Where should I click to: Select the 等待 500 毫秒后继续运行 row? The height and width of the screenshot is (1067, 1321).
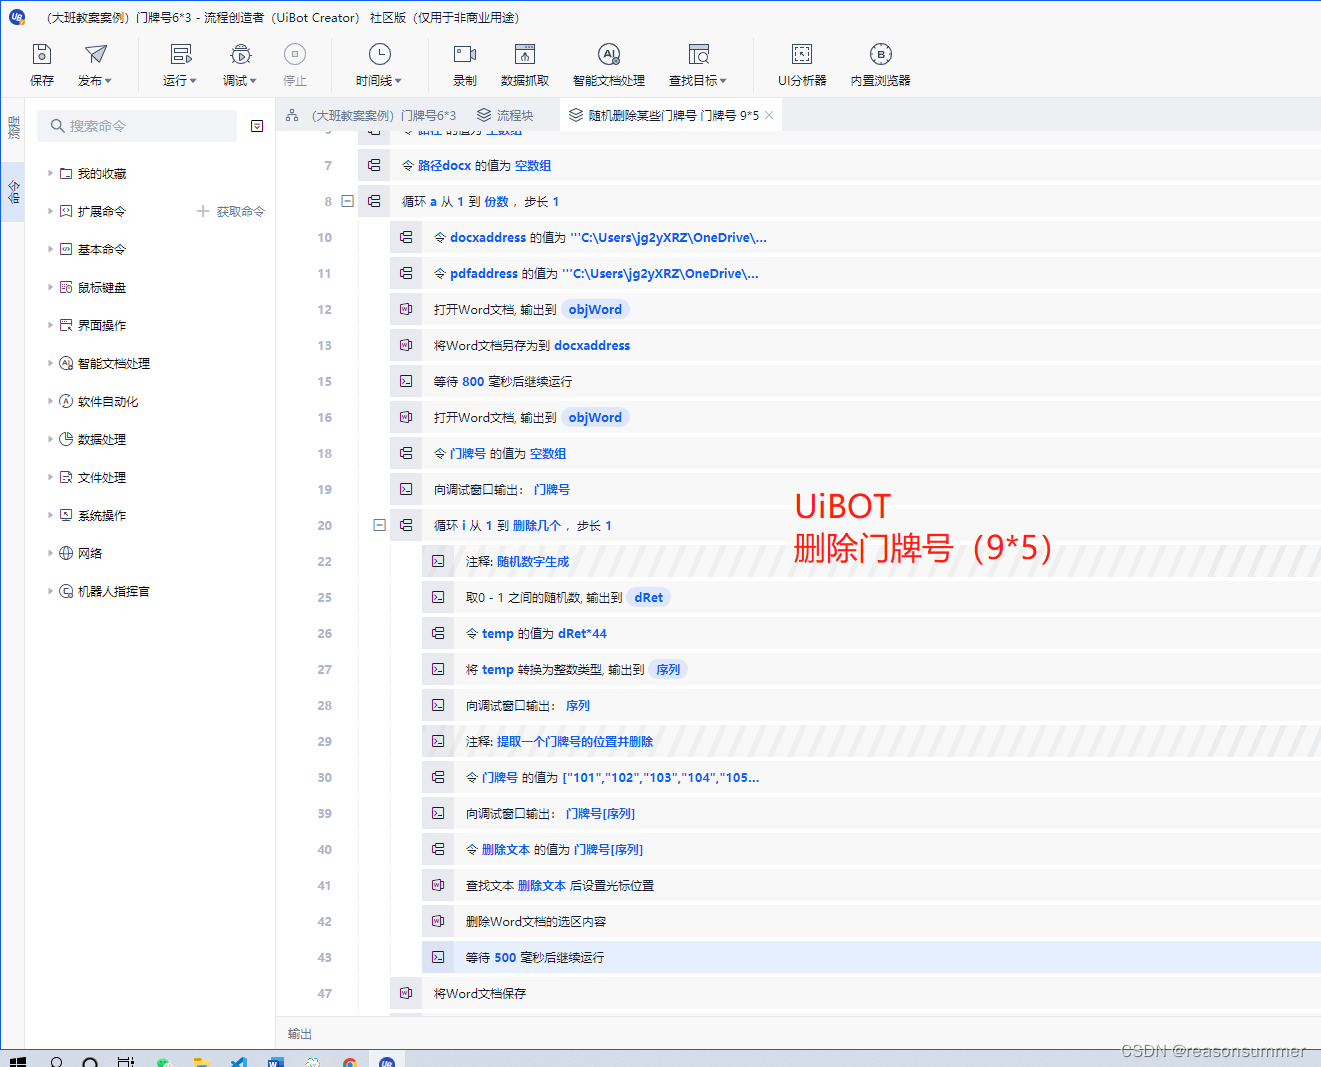pyautogui.click(x=871, y=958)
